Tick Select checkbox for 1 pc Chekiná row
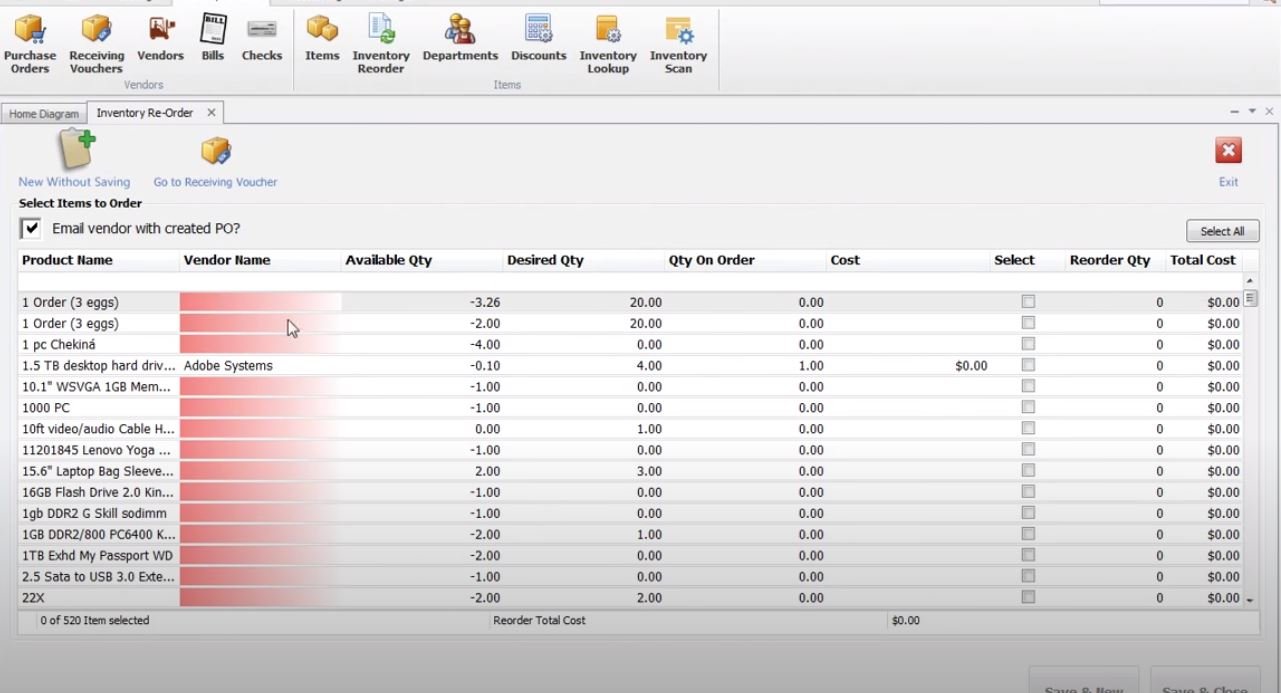Image resolution: width=1281 pixels, height=693 pixels. pyautogui.click(x=1028, y=344)
